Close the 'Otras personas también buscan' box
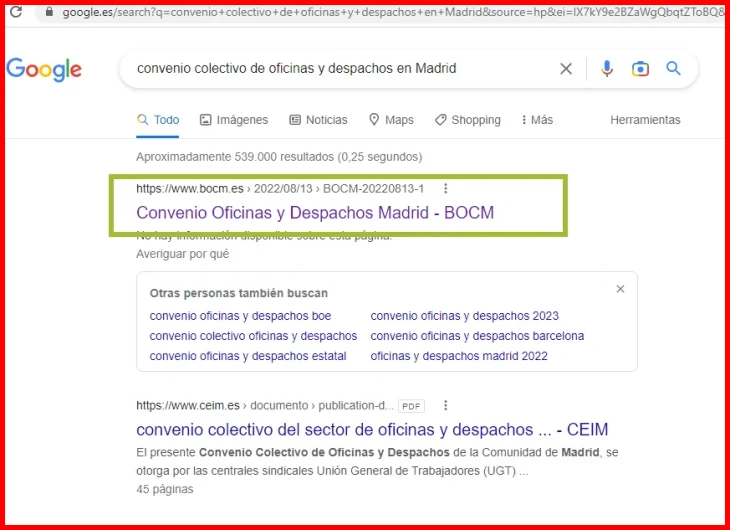The height and width of the screenshot is (530, 730). [620, 289]
